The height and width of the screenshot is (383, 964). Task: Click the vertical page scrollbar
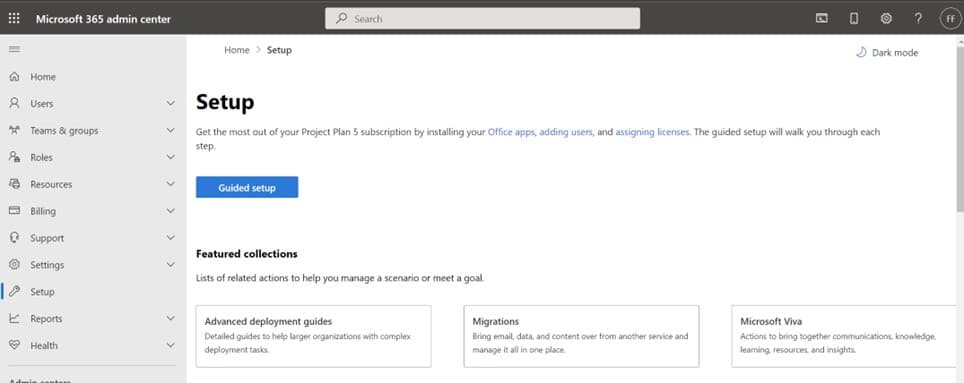960,125
